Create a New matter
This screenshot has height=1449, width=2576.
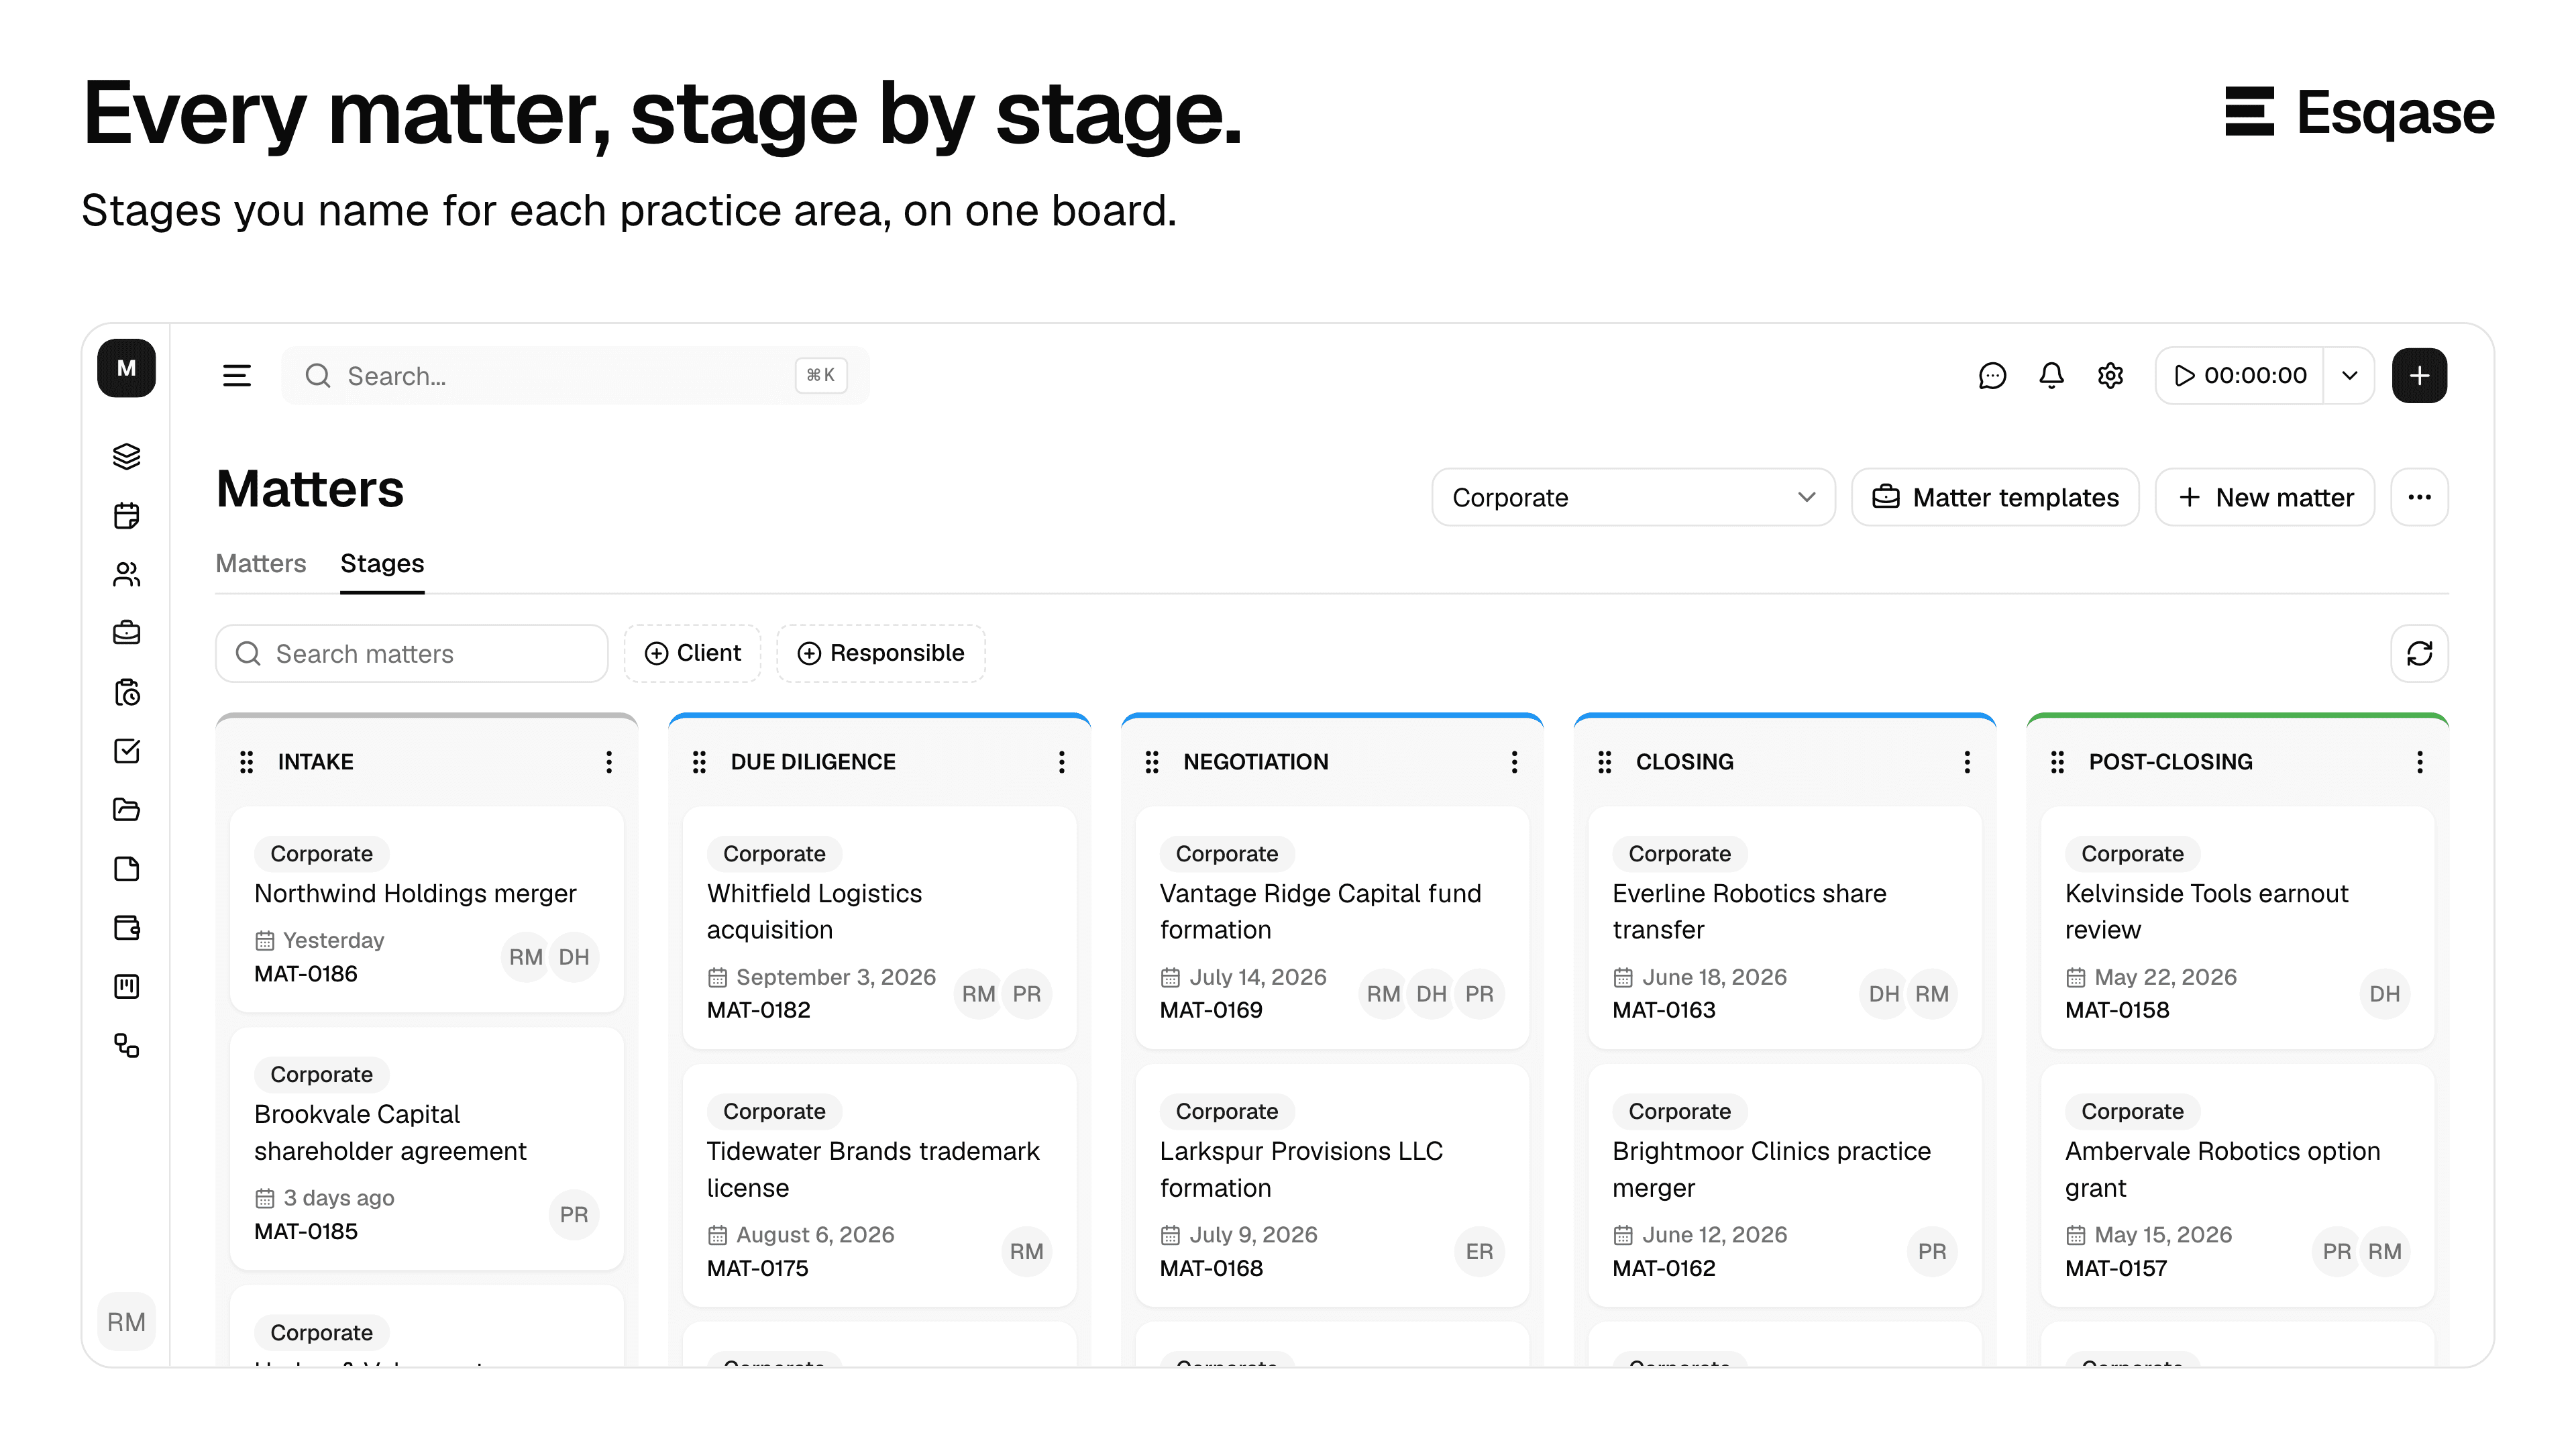2265,497
